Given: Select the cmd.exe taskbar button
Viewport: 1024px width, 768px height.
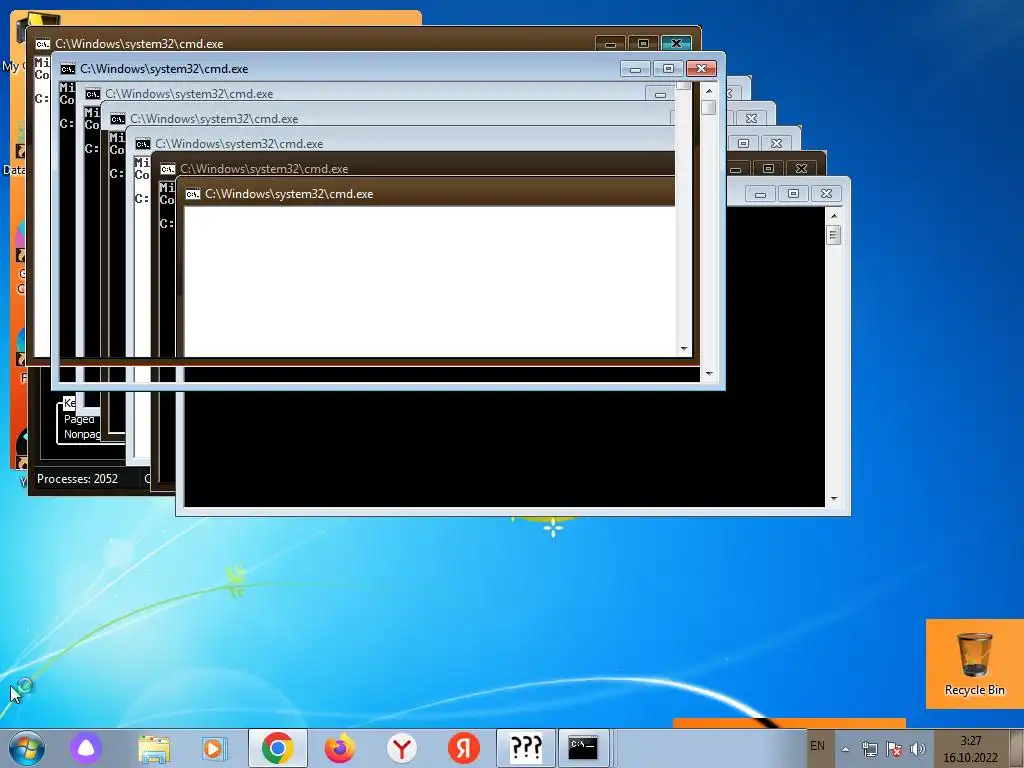Looking at the screenshot, I should (583, 748).
